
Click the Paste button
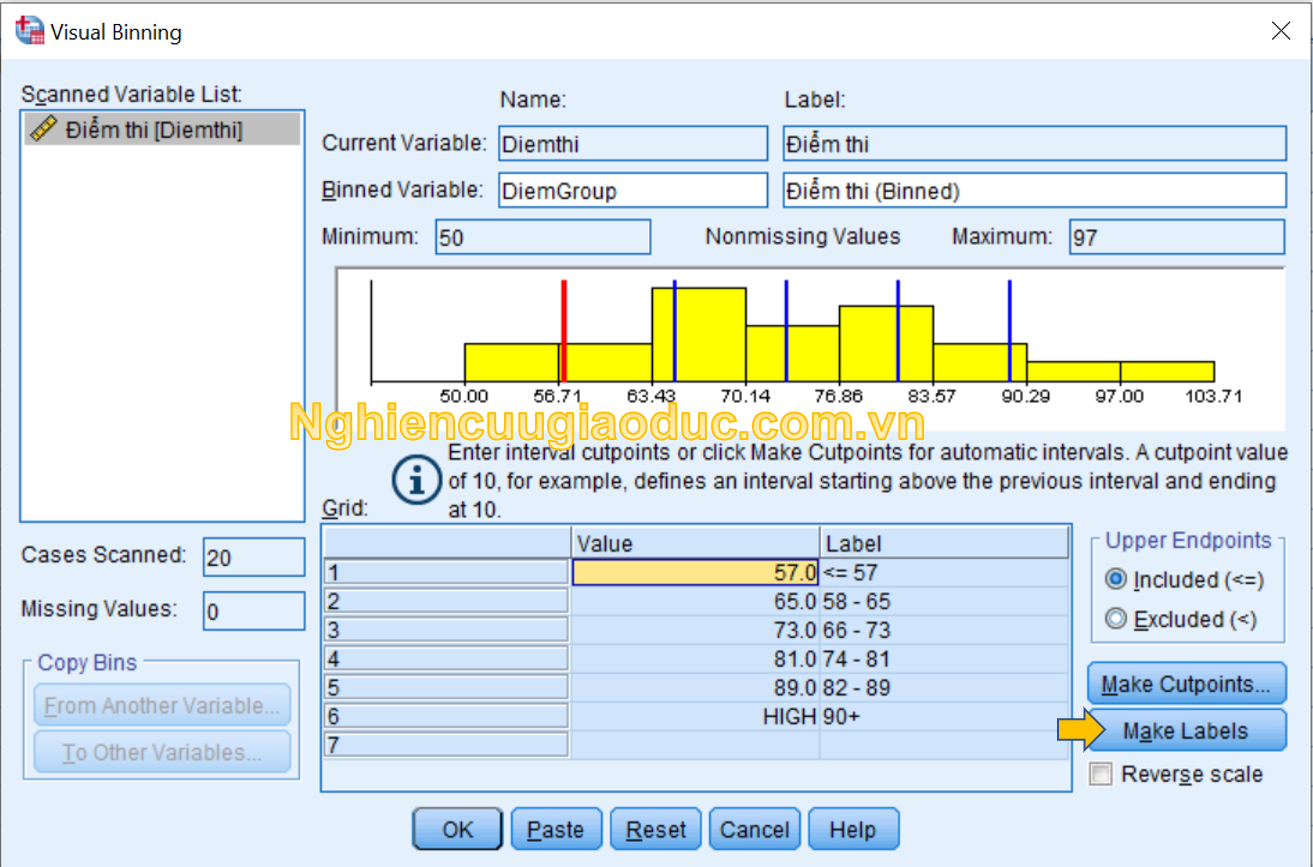click(555, 829)
